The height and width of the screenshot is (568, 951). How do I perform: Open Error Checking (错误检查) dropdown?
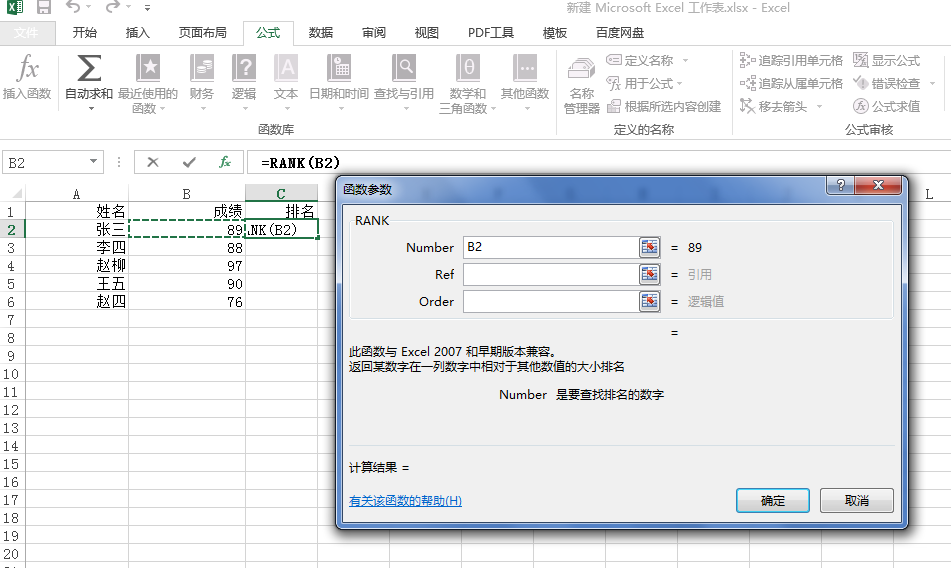933,84
